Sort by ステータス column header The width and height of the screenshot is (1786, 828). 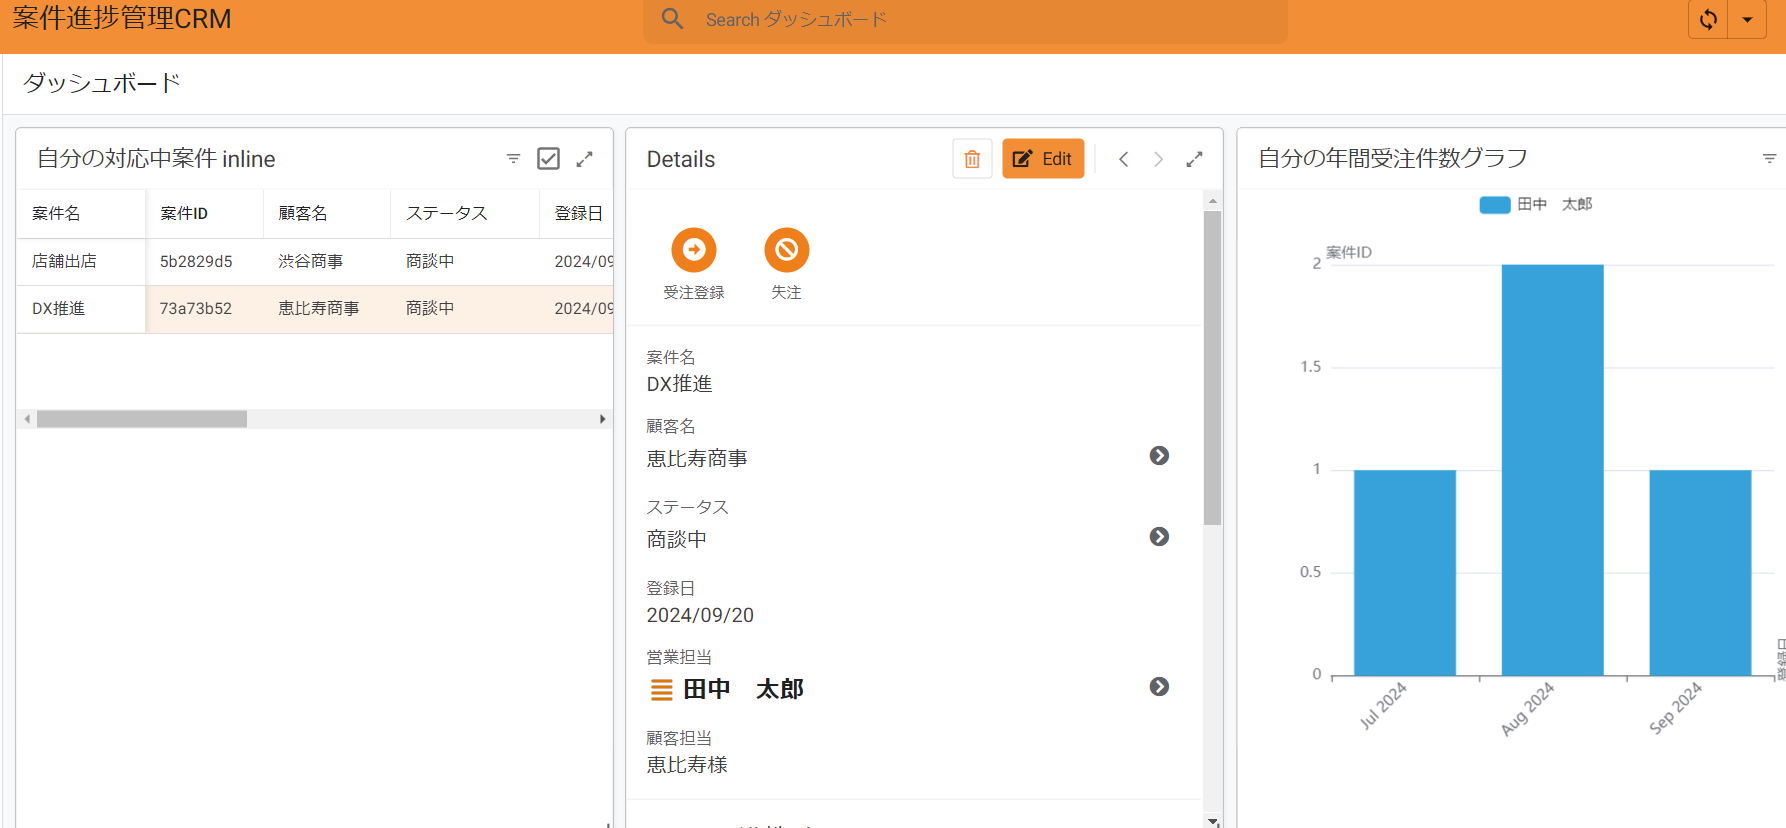(x=446, y=213)
